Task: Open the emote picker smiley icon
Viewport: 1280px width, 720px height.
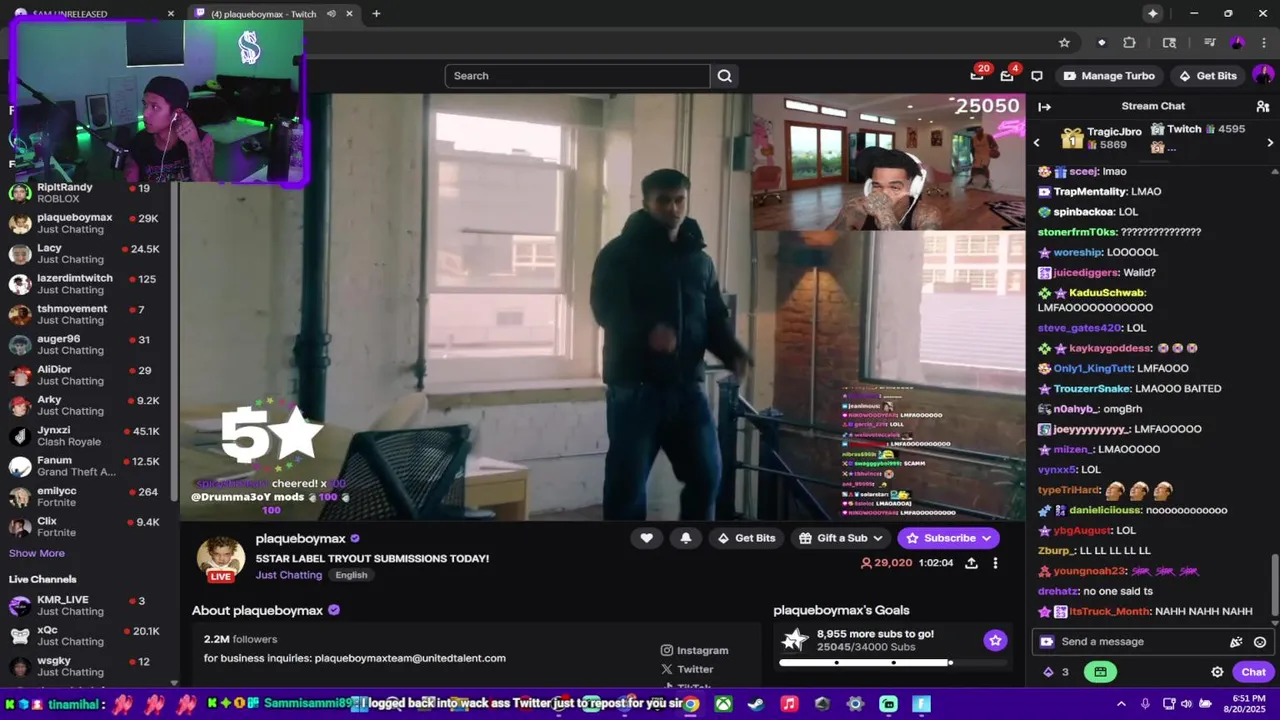Action: tap(1260, 642)
